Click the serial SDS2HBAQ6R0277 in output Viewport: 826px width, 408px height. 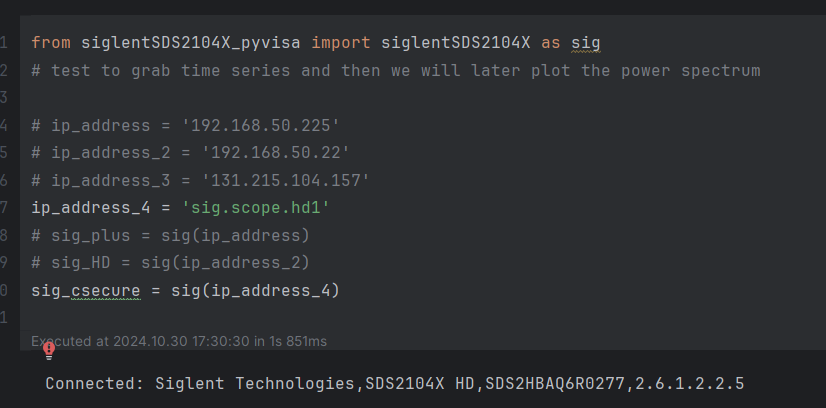pos(555,383)
